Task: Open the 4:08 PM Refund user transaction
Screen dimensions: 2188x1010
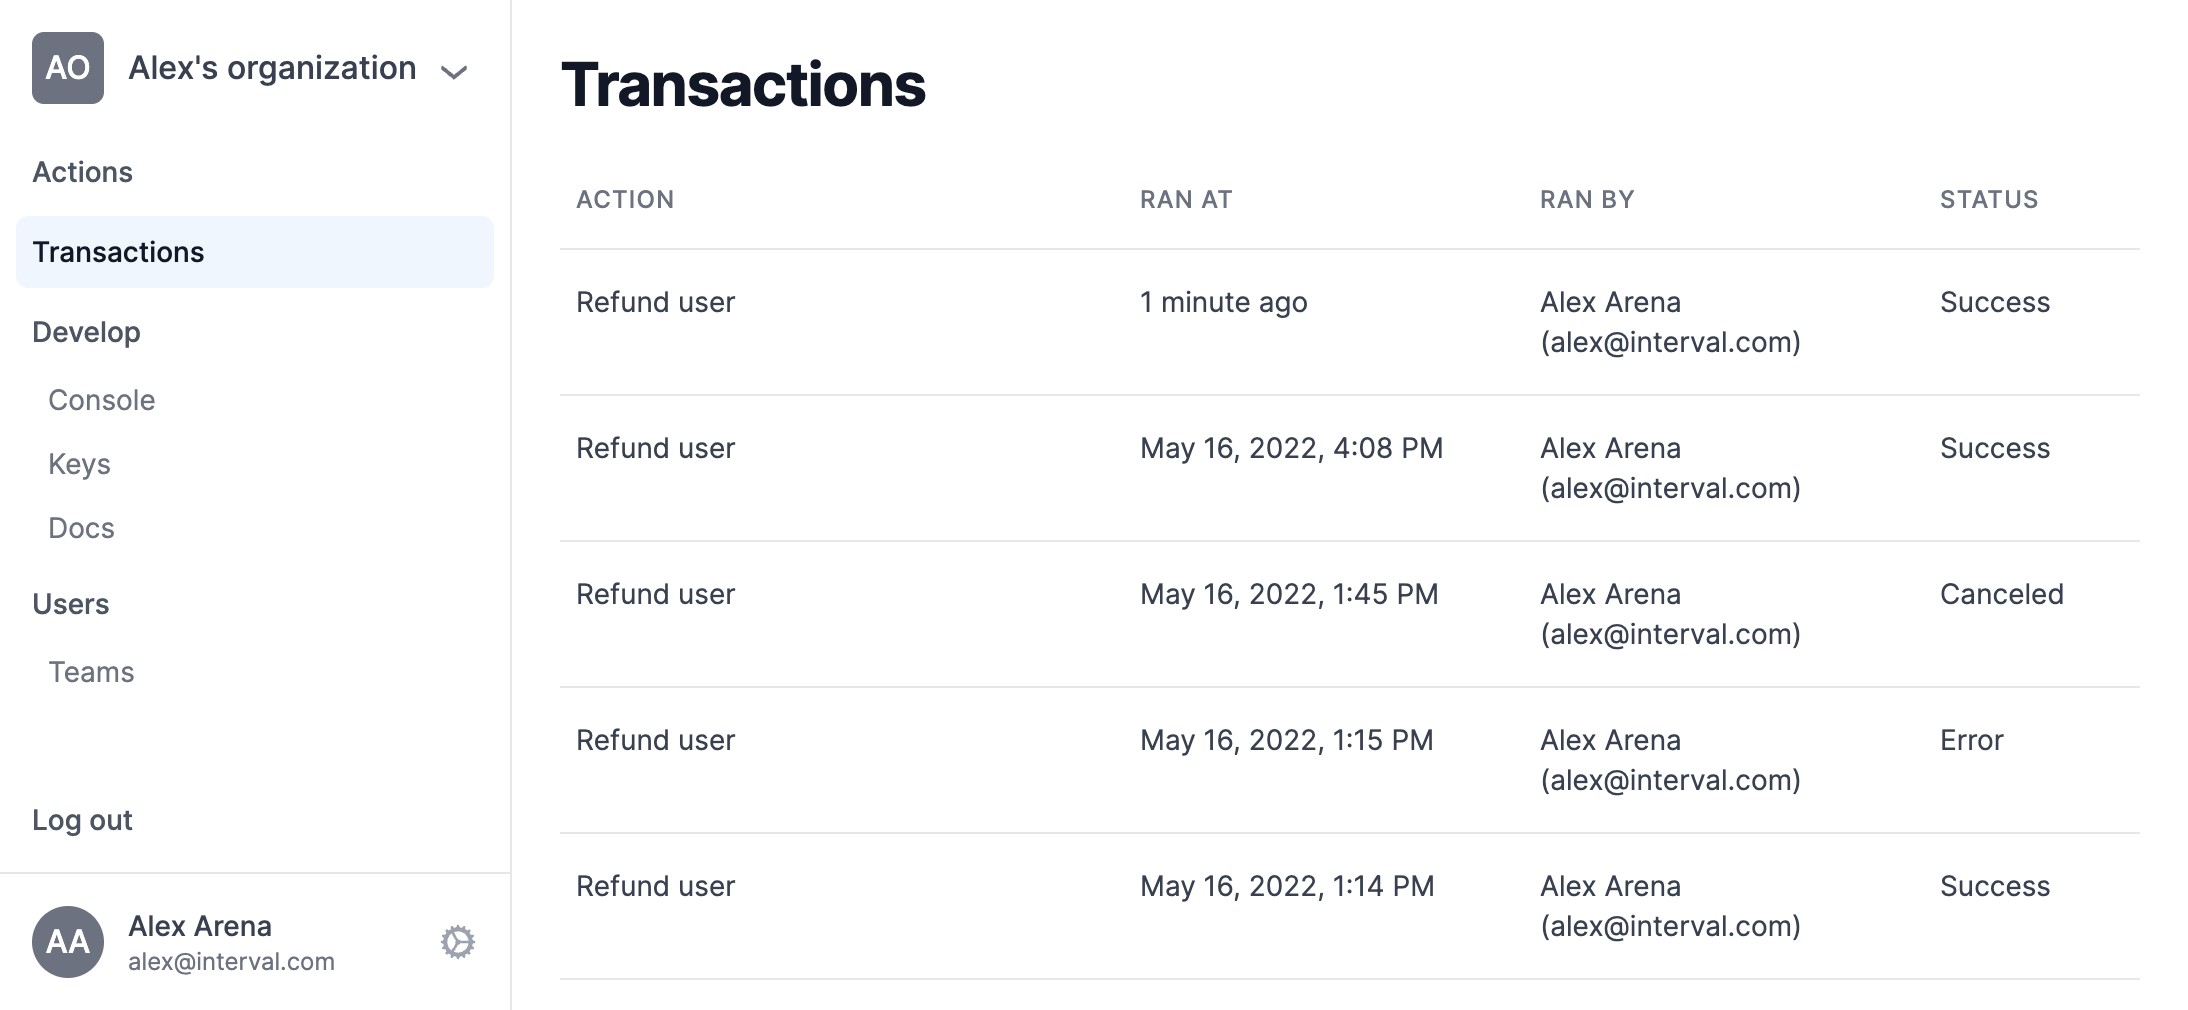Action: 1350,468
